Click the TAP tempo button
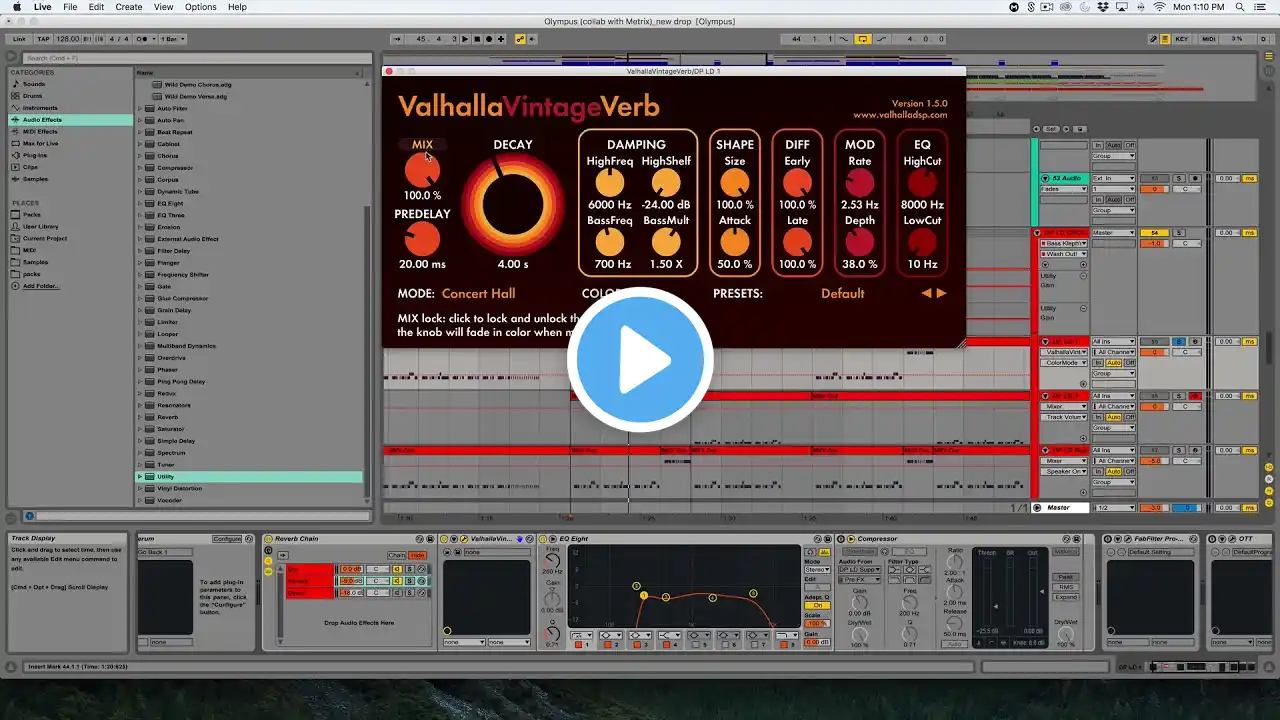 [43, 39]
